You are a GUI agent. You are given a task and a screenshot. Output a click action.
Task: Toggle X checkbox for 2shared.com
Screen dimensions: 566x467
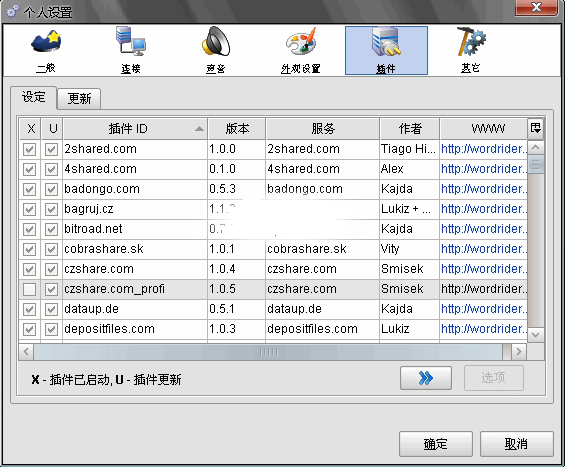(30, 149)
